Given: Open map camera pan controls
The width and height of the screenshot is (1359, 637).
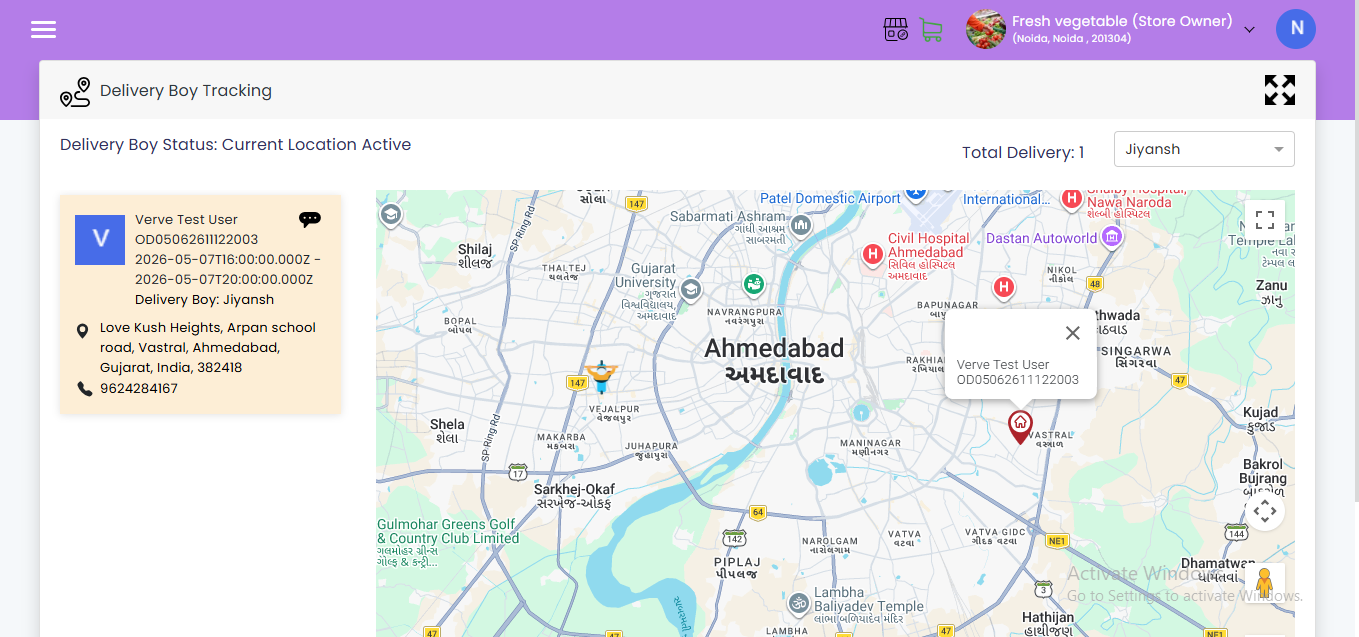Looking at the screenshot, I should [x=1265, y=512].
